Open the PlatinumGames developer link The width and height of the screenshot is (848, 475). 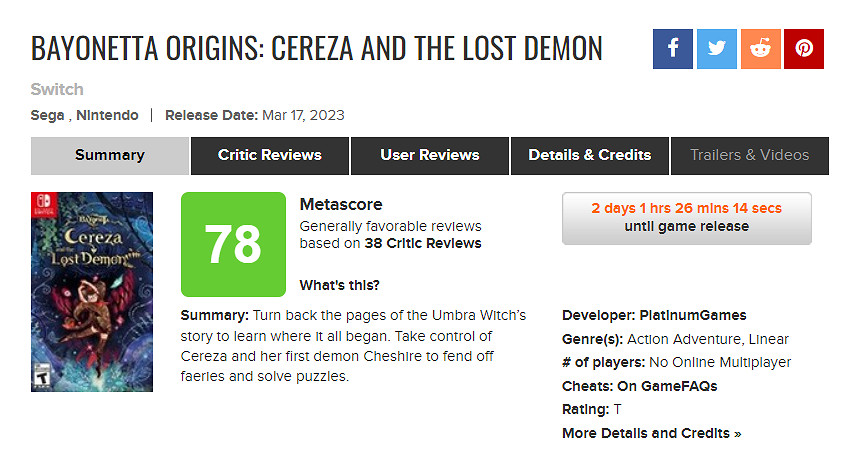pyautogui.click(x=688, y=315)
